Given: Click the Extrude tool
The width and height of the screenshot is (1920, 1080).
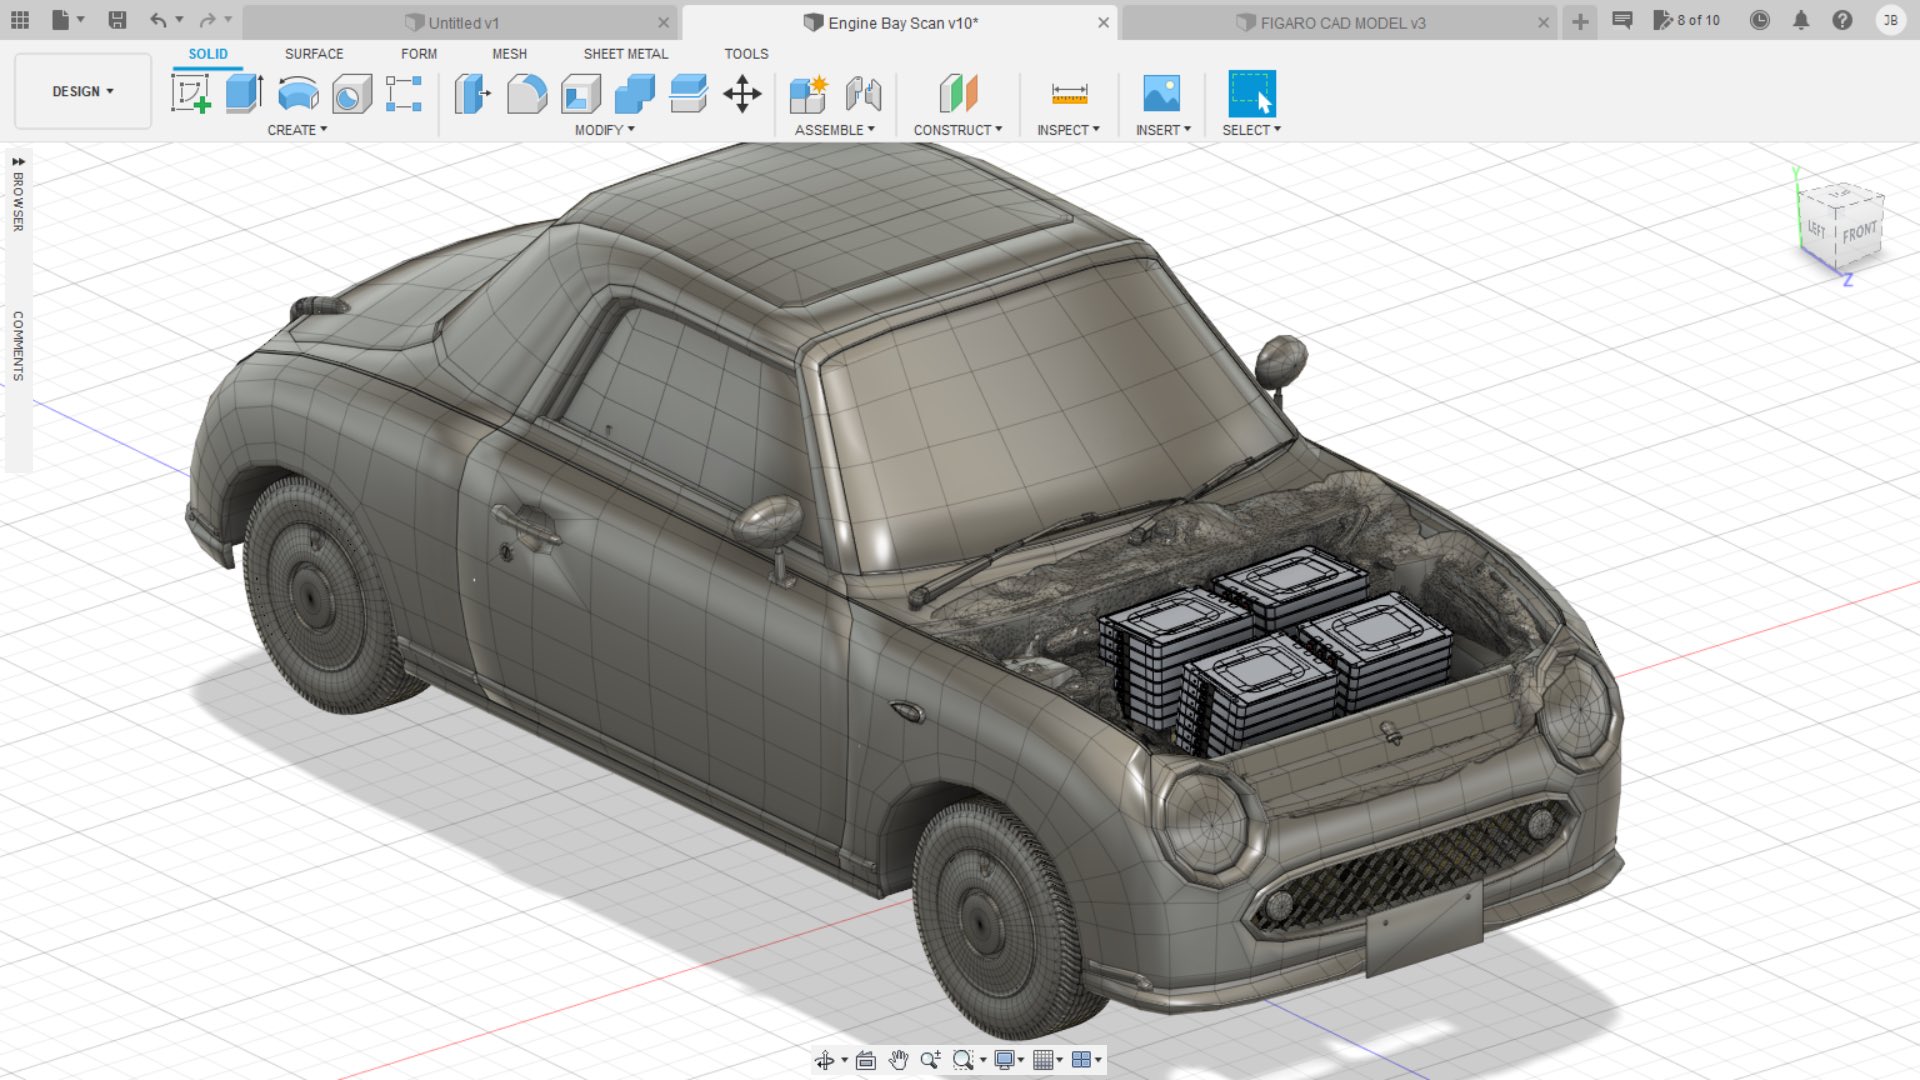Looking at the screenshot, I should pos(244,94).
